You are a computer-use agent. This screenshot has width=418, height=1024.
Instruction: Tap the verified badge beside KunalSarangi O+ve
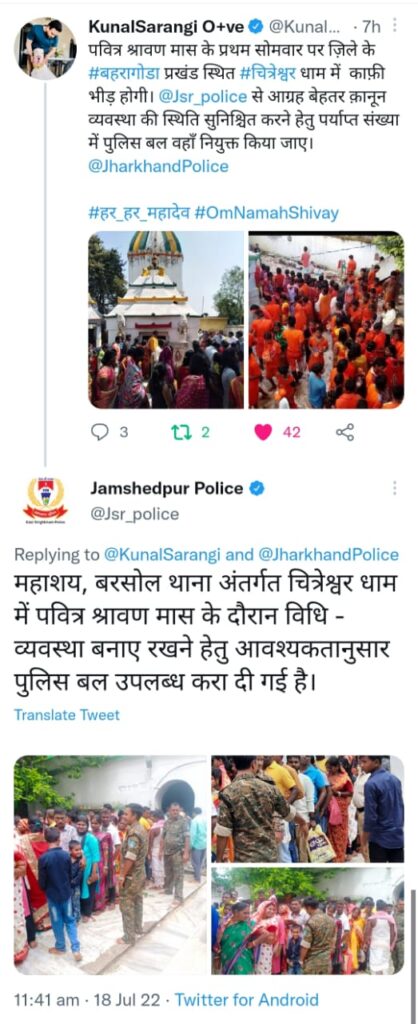[x=257, y=26]
